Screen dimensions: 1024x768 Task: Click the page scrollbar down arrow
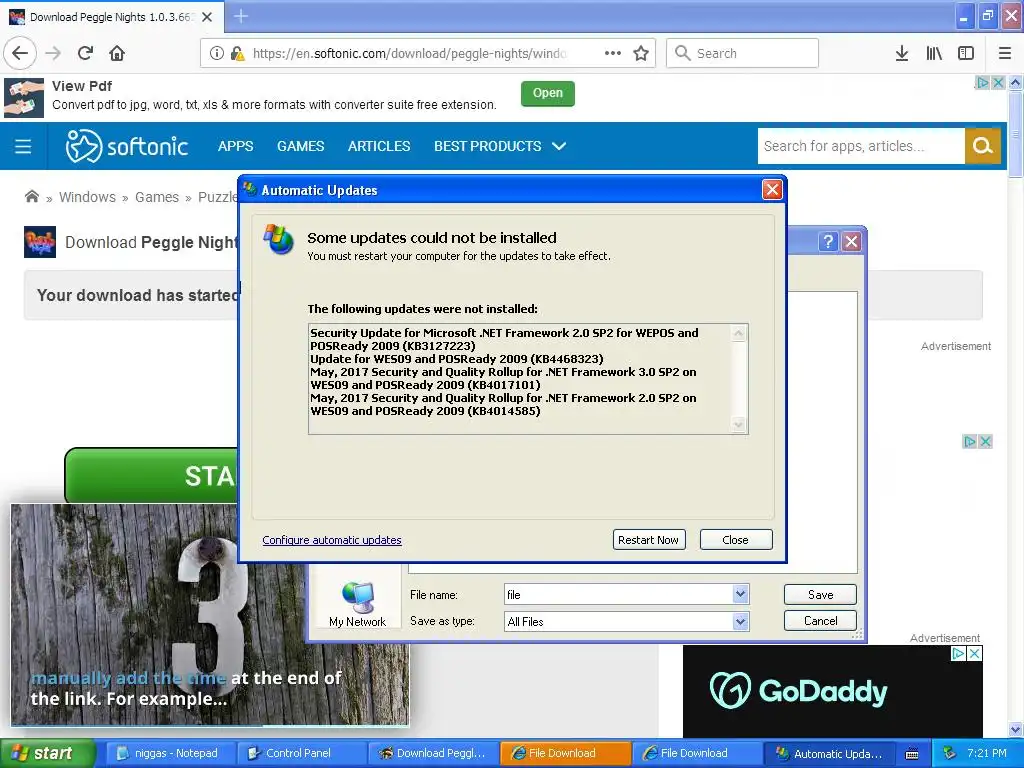pos(1016,729)
